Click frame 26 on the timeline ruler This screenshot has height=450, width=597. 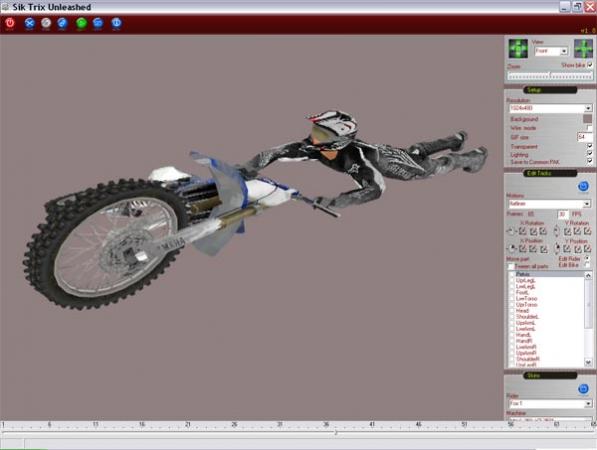click(234, 424)
